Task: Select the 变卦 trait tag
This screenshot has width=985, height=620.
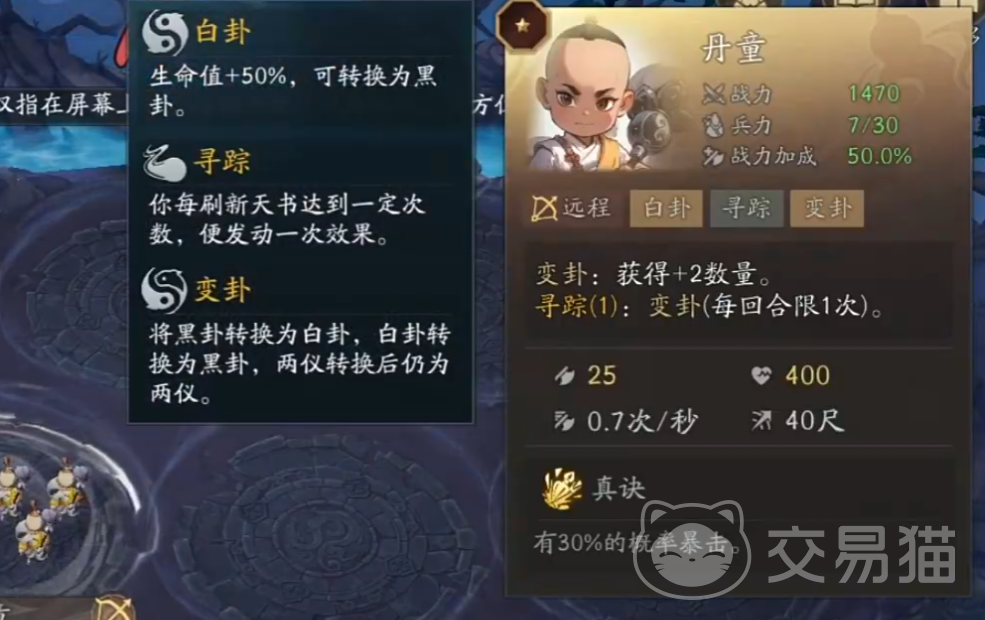Action: click(x=827, y=208)
